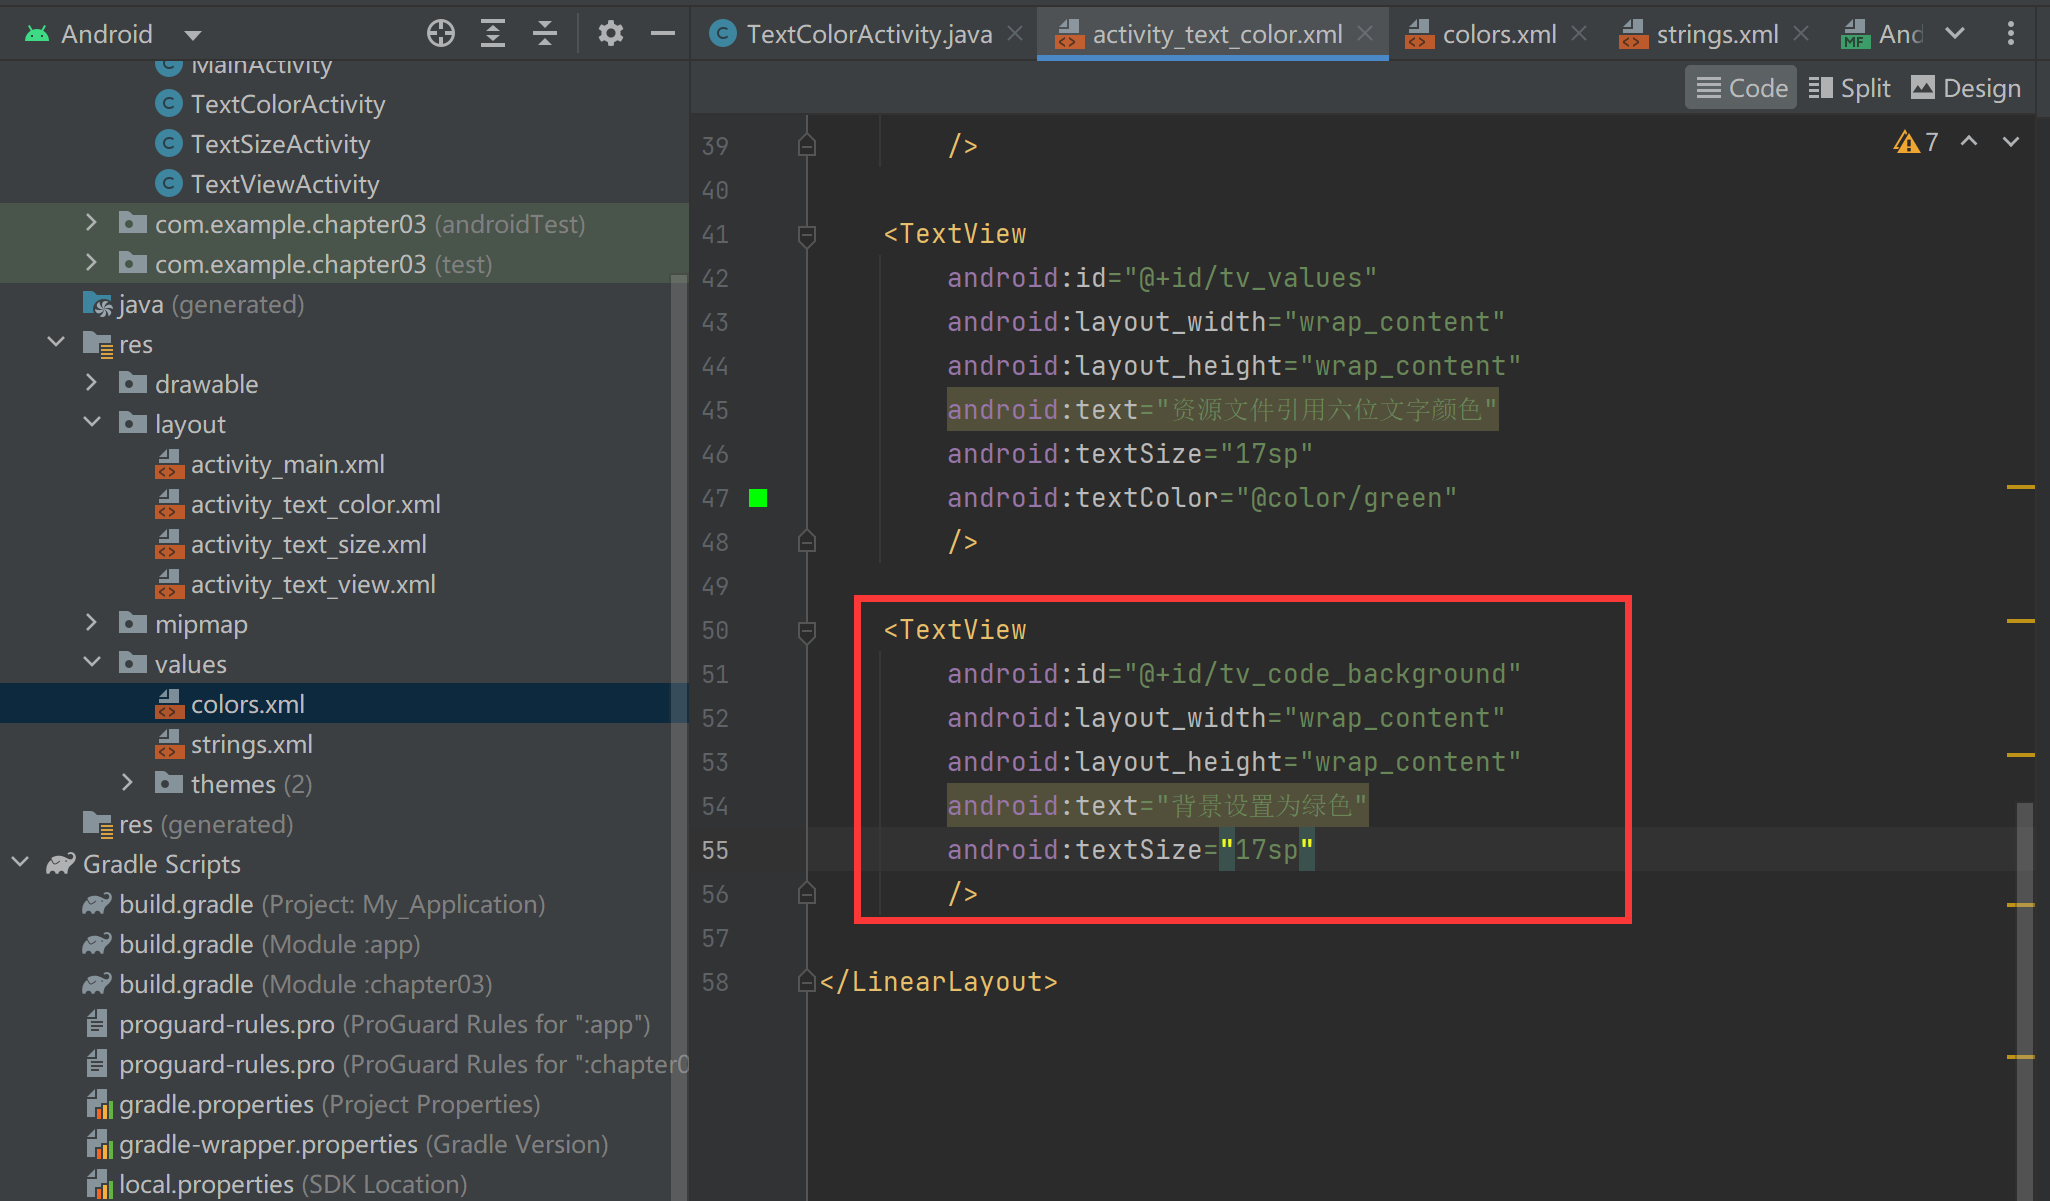The height and width of the screenshot is (1201, 2050).
Task: Expand com.example.chapter03 (test) package
Action: click(91, 263)
